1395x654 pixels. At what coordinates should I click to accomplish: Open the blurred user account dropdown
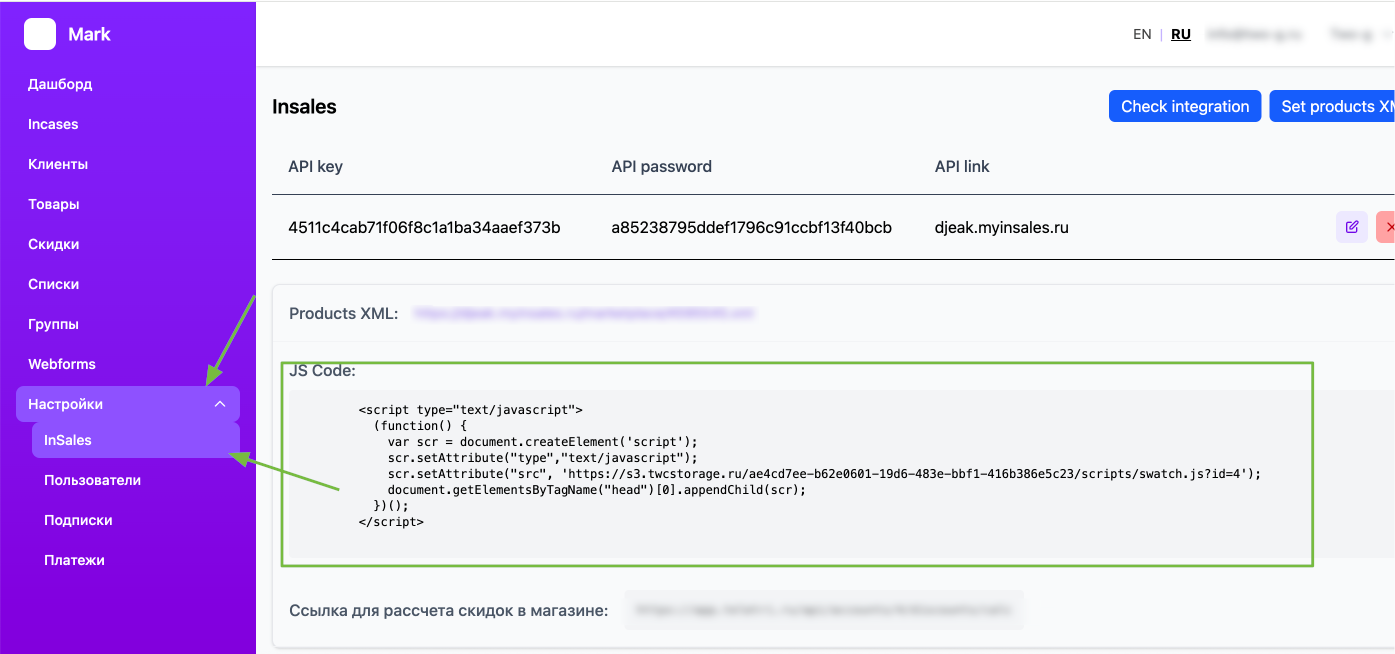tap(1355, 34)
